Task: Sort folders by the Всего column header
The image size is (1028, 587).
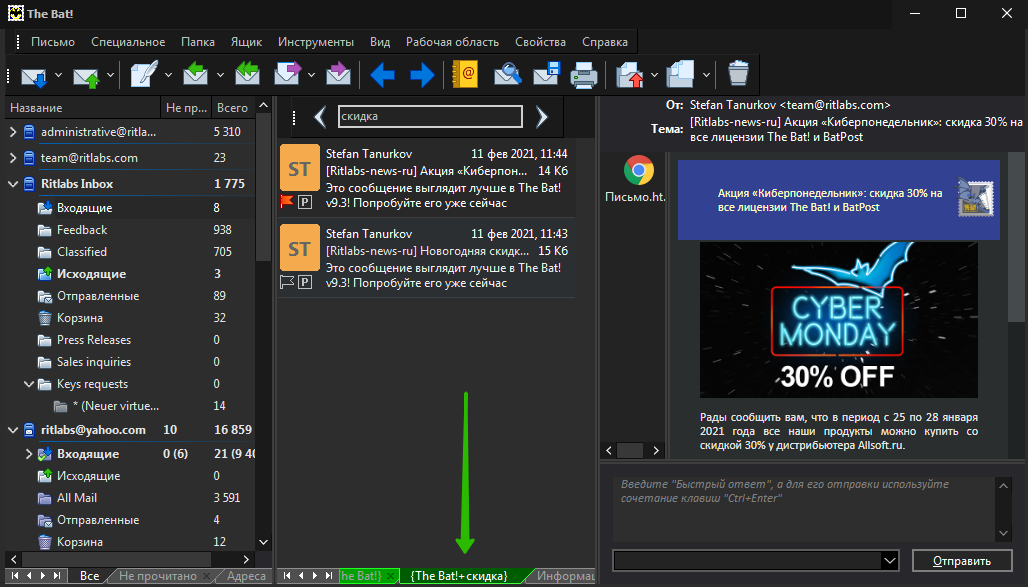Action: click(x=233, y=108)
